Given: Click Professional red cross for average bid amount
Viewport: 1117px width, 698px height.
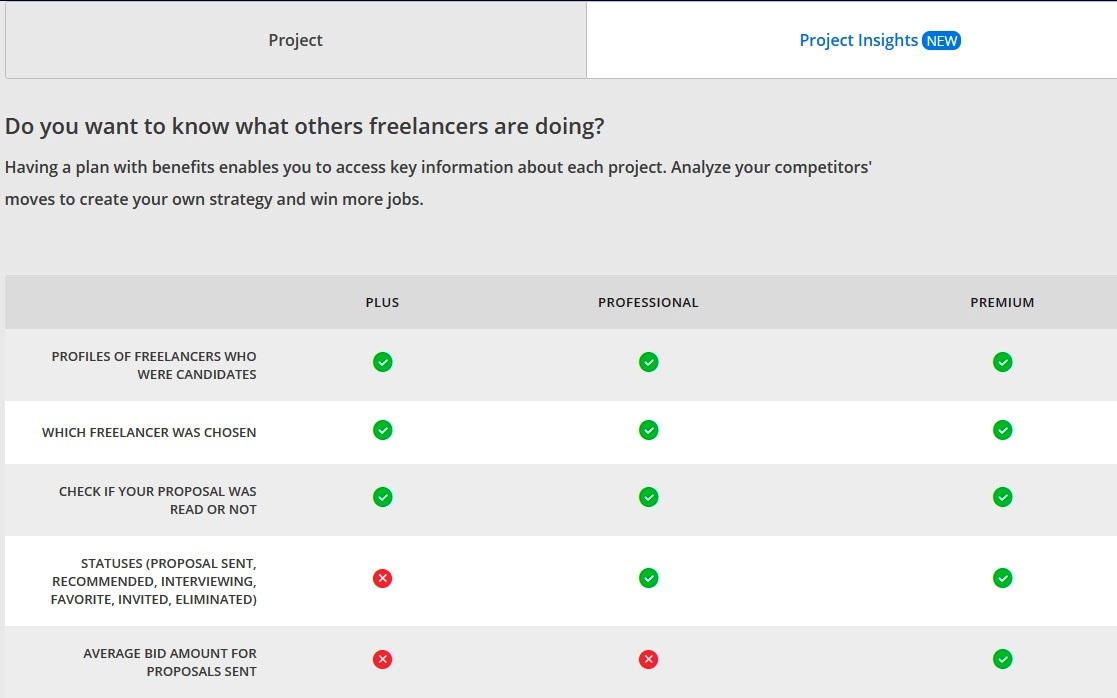Looking at the screenshot, I should (648, 659).
